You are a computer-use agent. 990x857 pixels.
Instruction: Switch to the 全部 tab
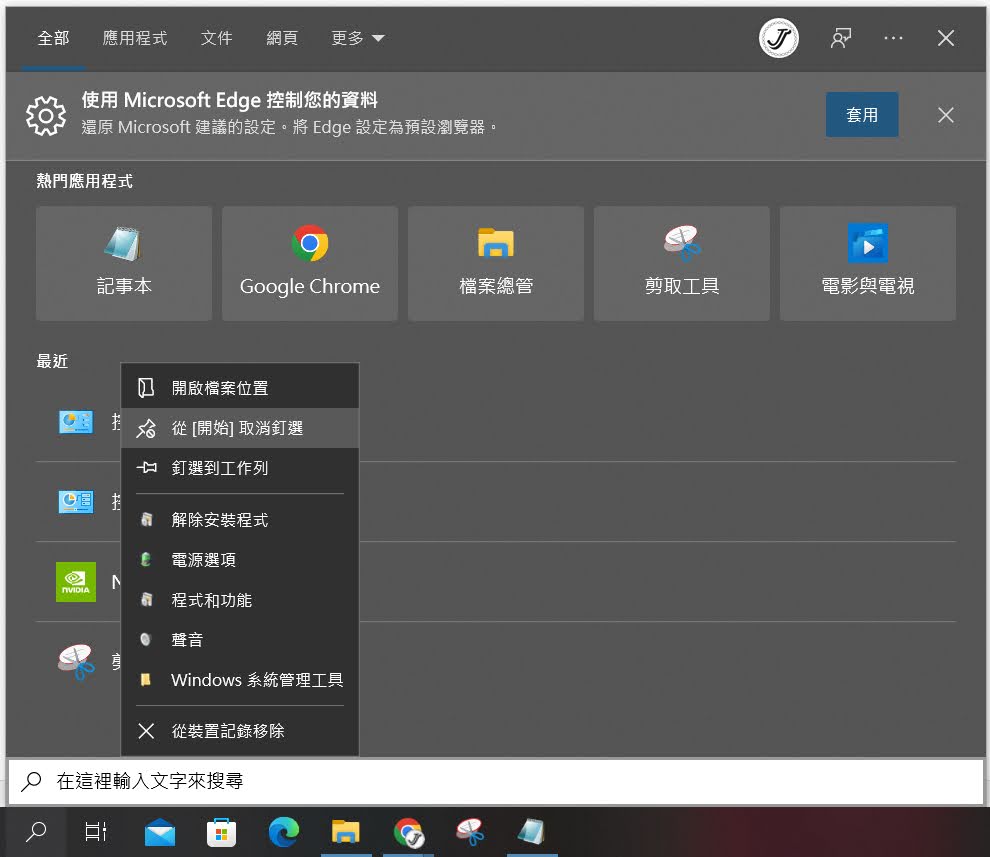pos(53,38)
